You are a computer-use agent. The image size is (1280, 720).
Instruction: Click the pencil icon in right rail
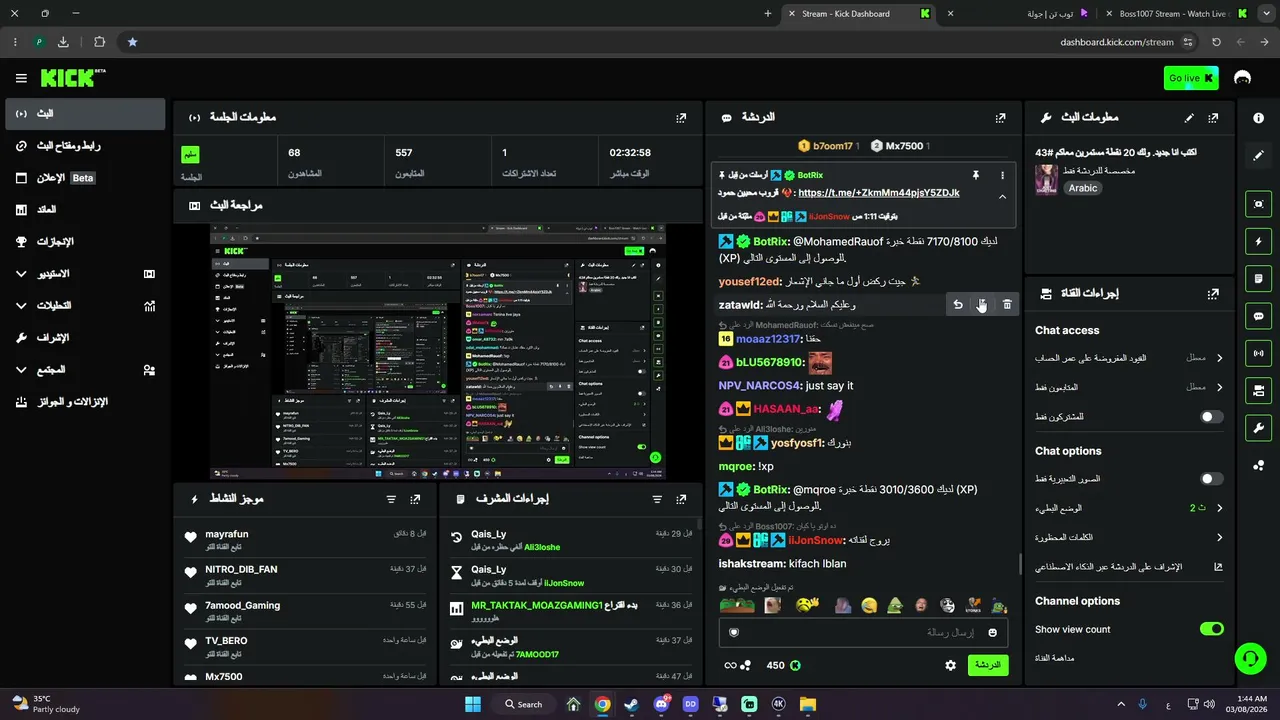[1258, 156]
